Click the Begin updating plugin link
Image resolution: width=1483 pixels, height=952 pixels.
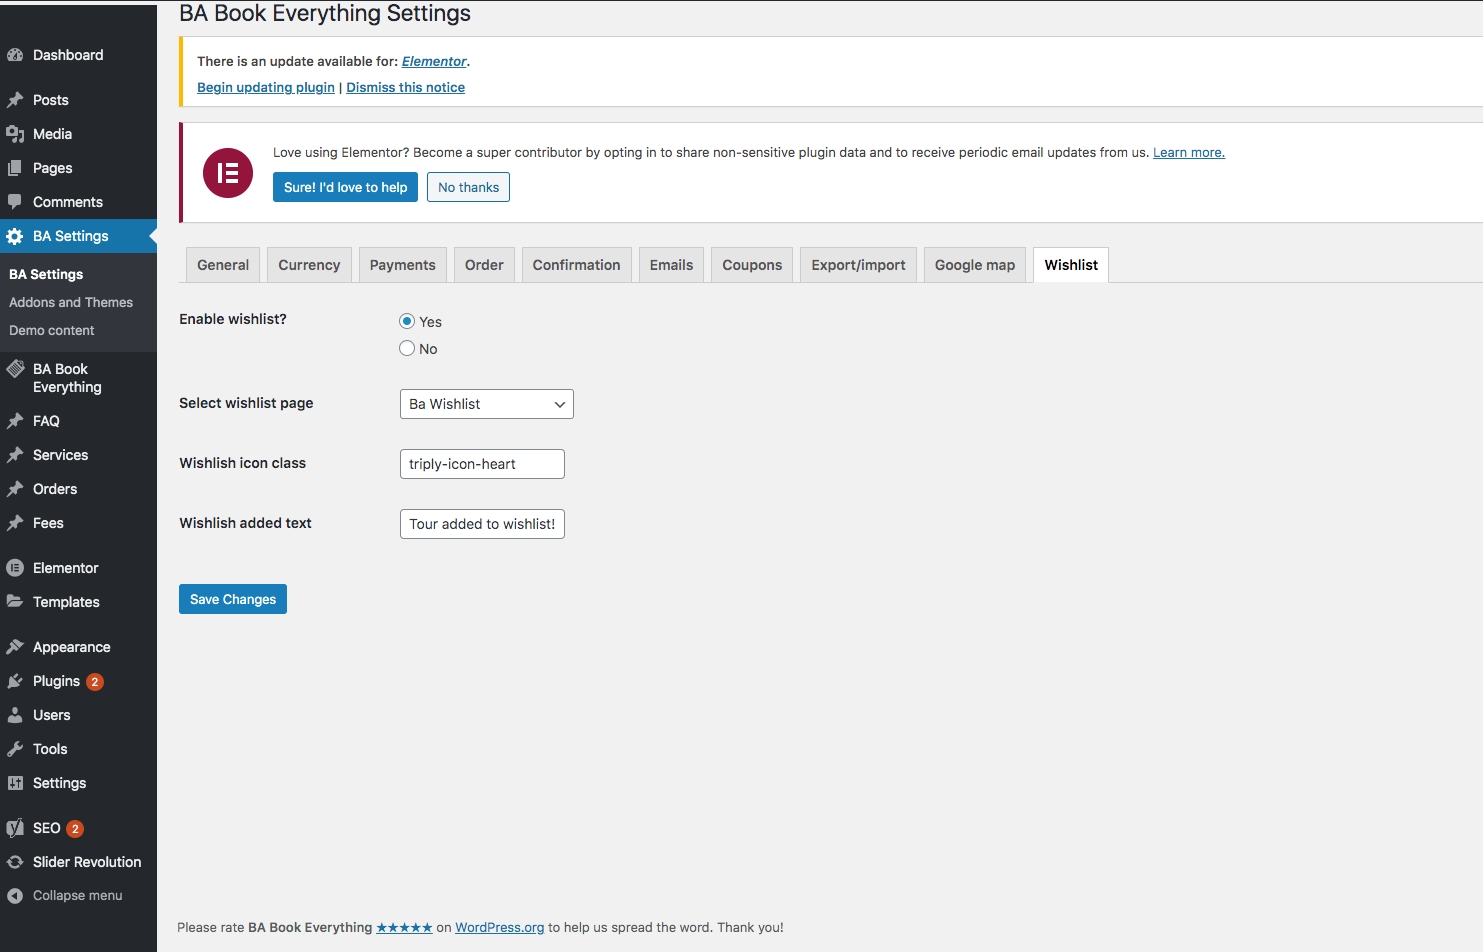pos(266,87)
